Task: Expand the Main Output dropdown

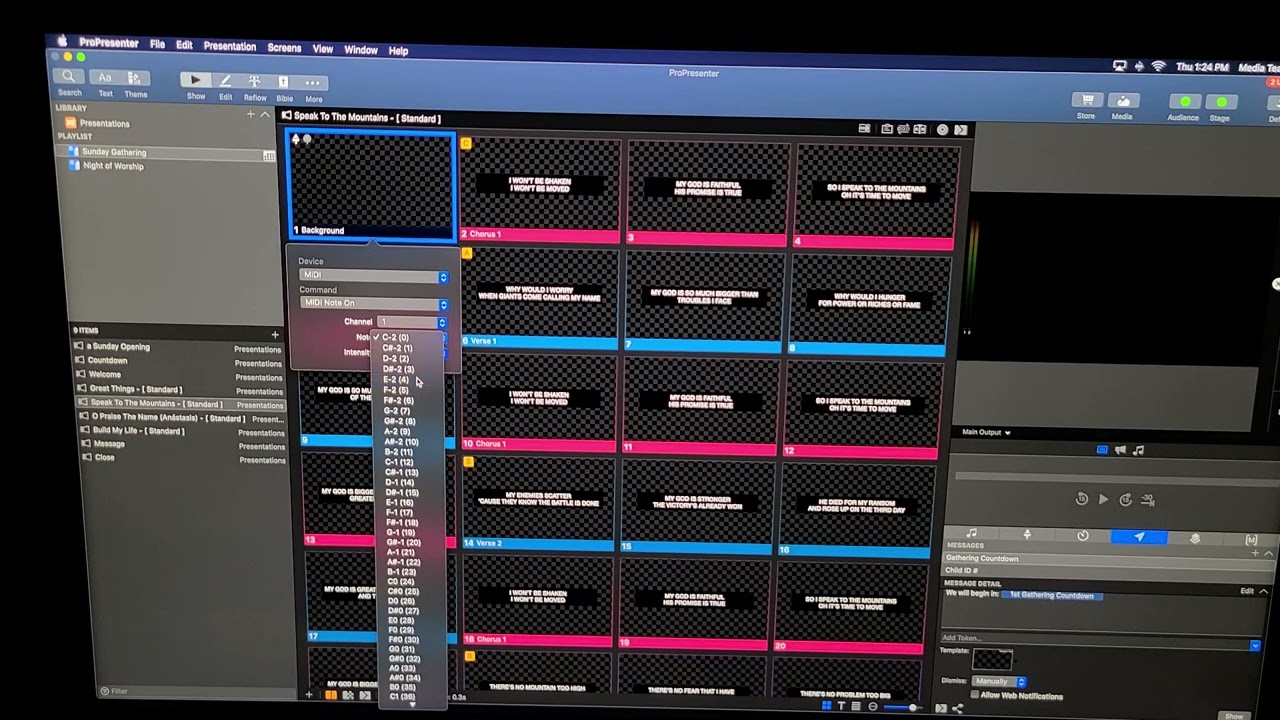Action: 986,432
